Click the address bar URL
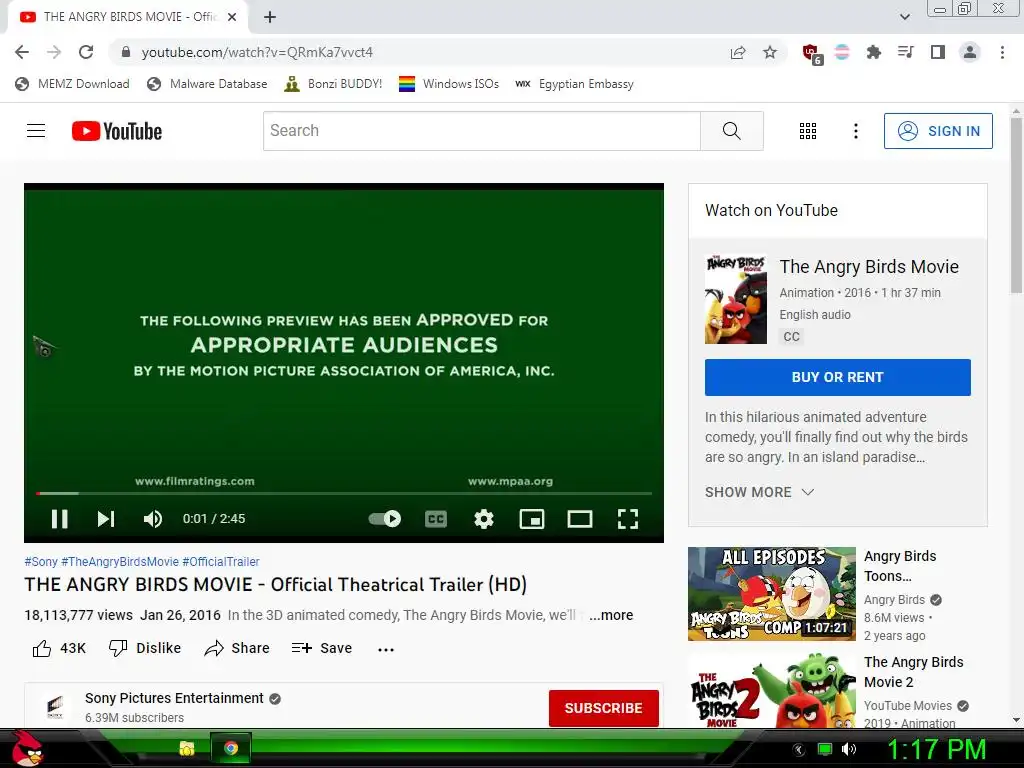The image size is (1024, 768). point(257,52)
